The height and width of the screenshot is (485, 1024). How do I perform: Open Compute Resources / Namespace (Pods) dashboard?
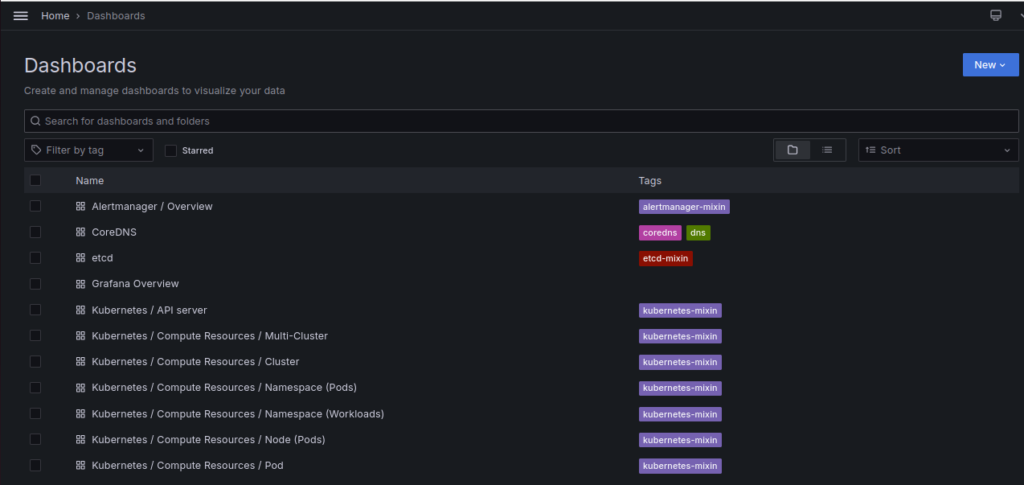tap(224, 388)
